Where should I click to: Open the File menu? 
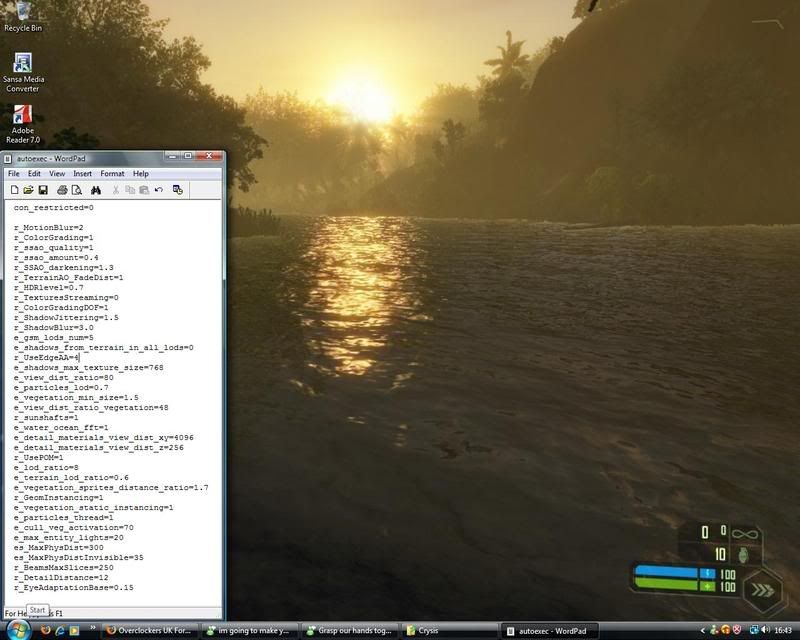coord(14,174)
